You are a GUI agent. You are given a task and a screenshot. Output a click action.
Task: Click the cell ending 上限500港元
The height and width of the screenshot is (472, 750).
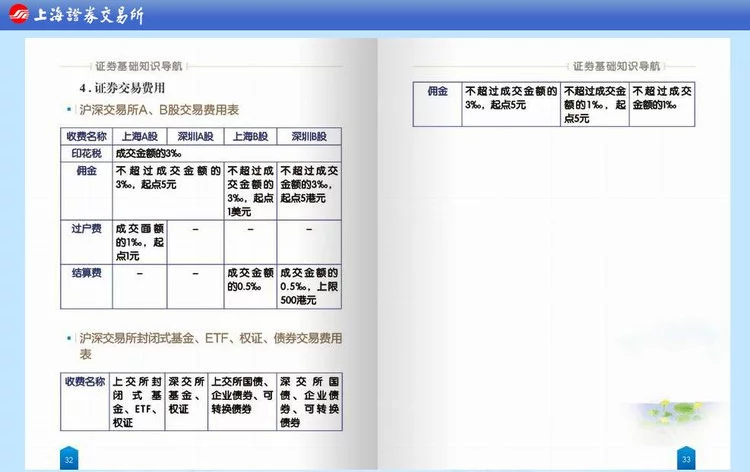pyautogui.click(x=309, y=286)
